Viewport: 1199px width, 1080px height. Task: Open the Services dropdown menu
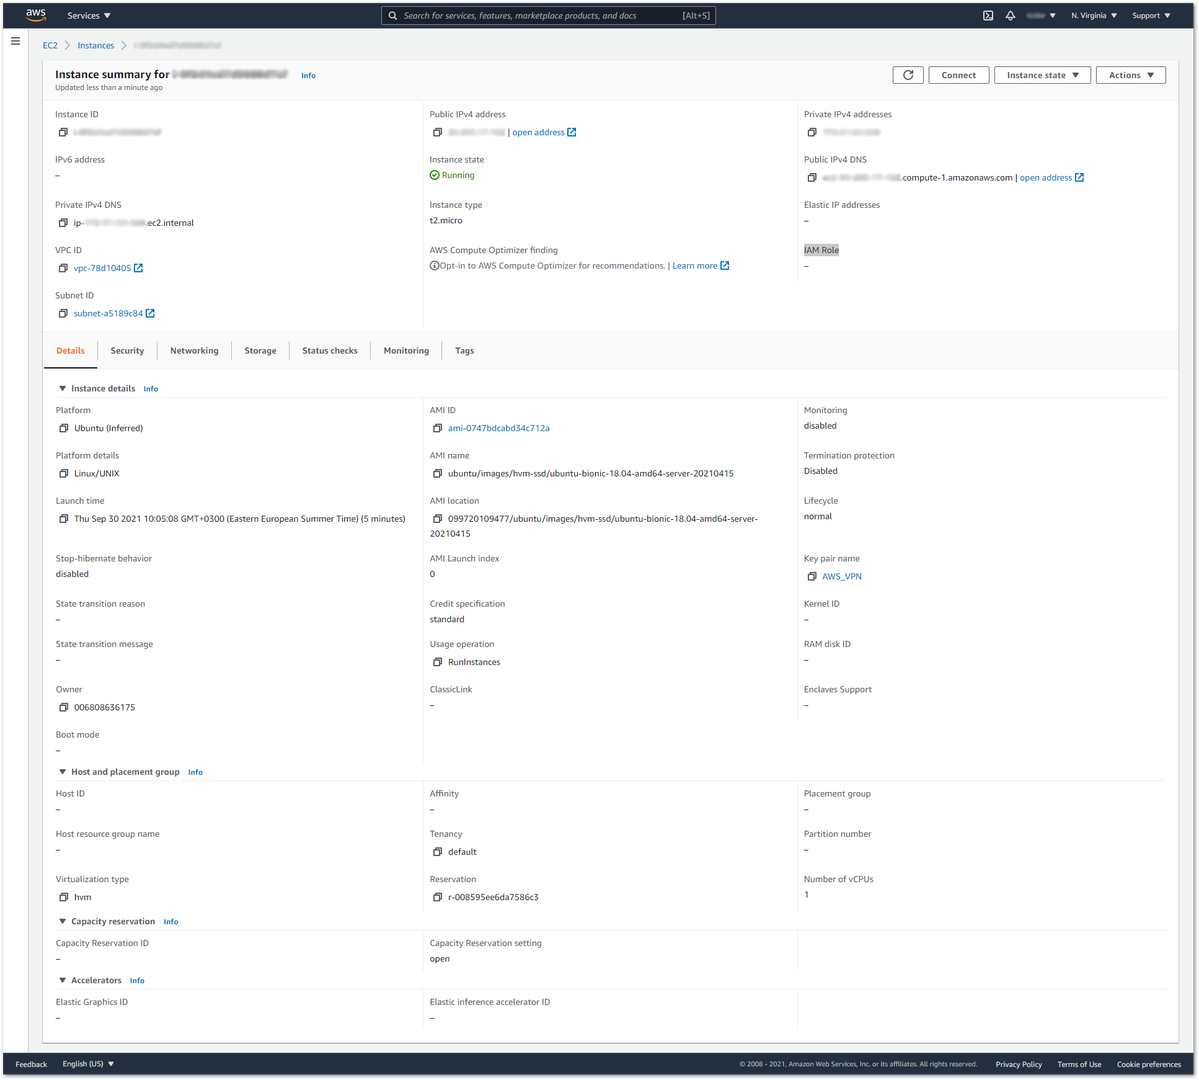point(89,15)
